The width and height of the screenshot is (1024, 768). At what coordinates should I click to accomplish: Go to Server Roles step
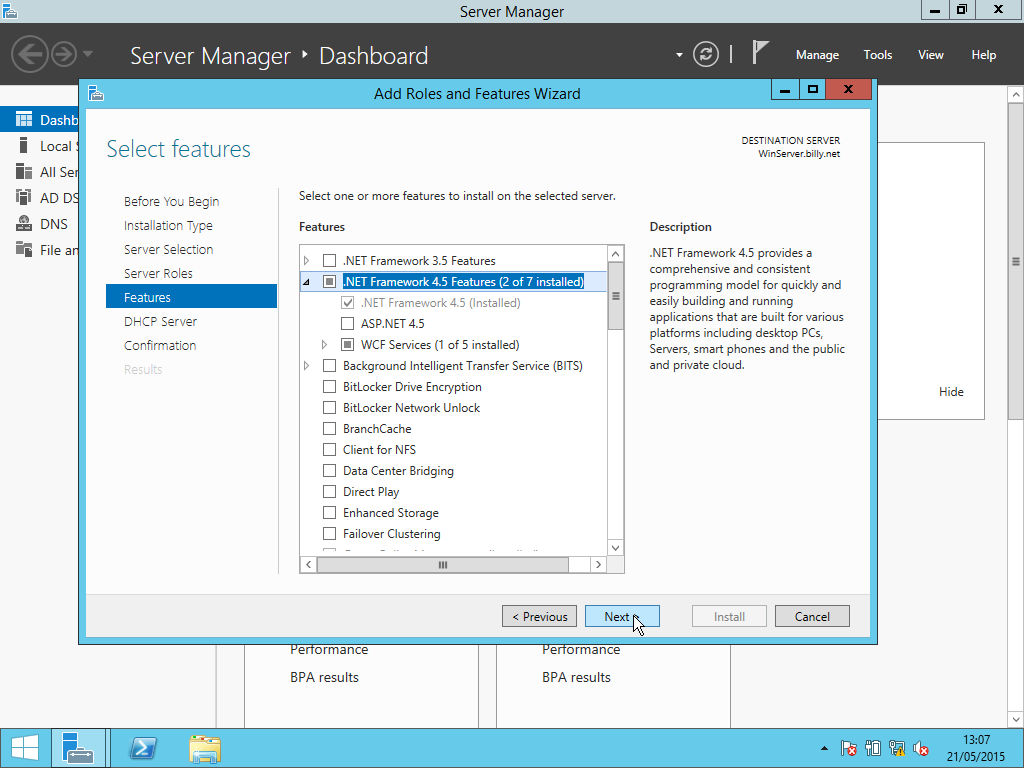pyautogui.click(x=158, y=273)
